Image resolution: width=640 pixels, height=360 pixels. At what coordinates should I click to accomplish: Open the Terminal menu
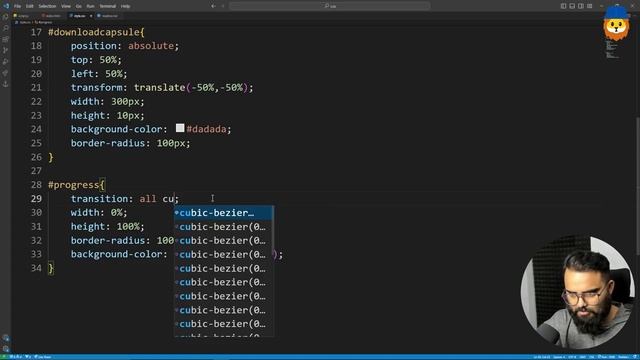[108, 6]
